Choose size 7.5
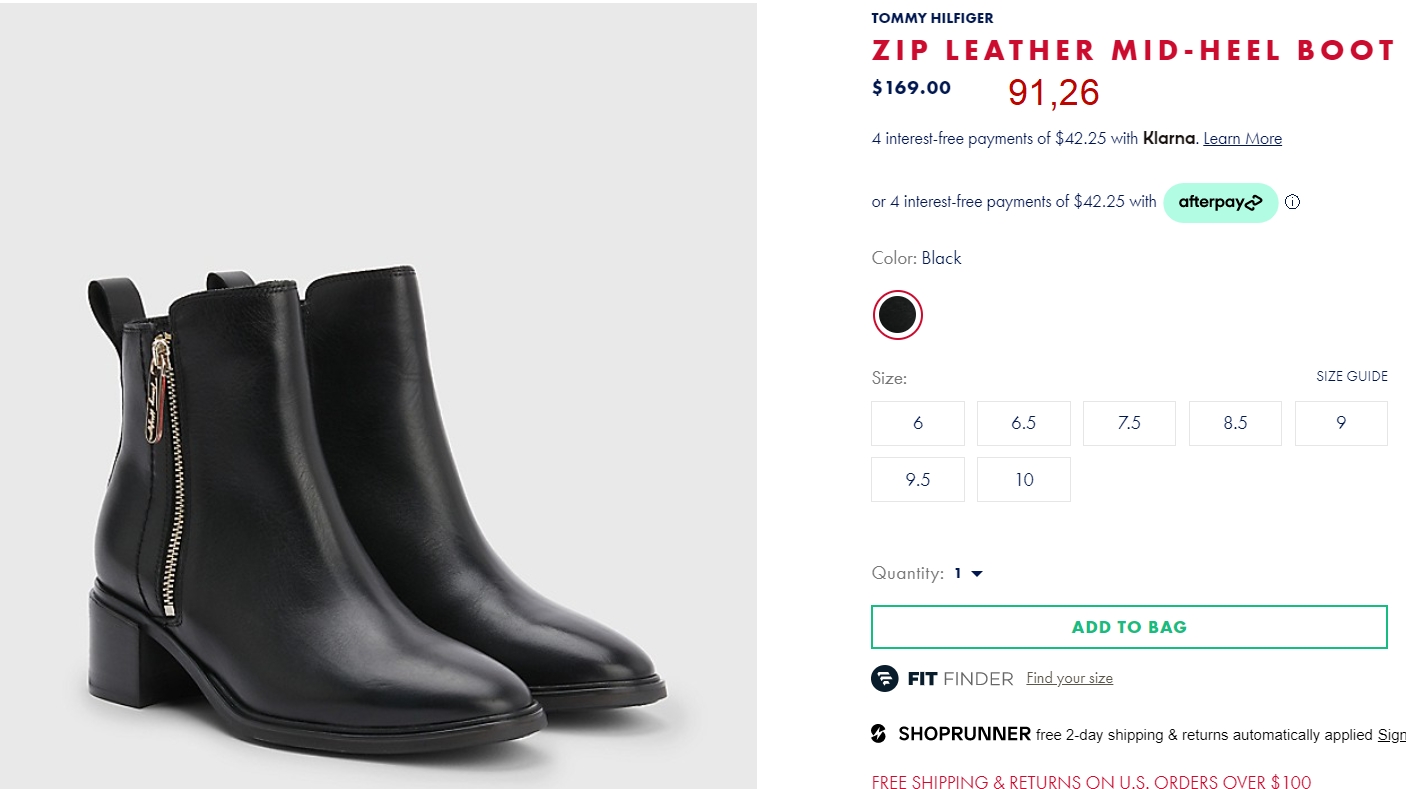The width and height of the screenshot is (1406, 789). (x=1129, y=423)
